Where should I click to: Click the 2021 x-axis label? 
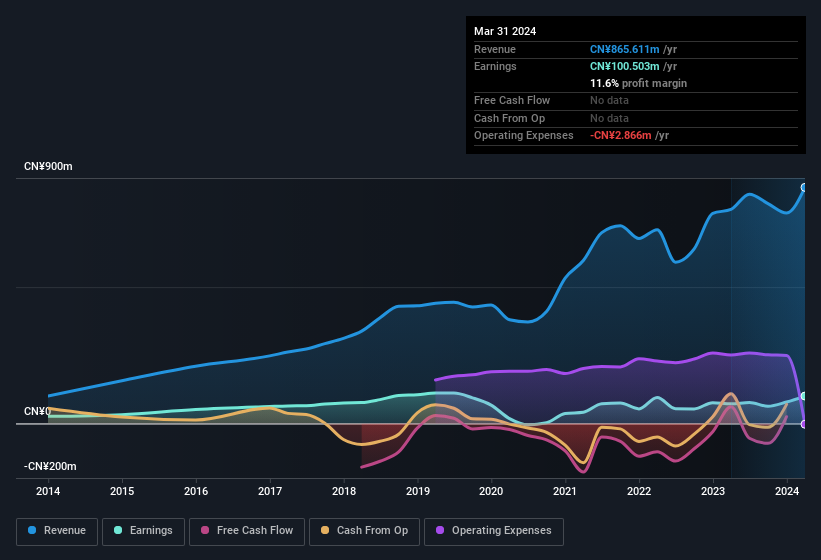pyautogui.click(x=565, y=491)
